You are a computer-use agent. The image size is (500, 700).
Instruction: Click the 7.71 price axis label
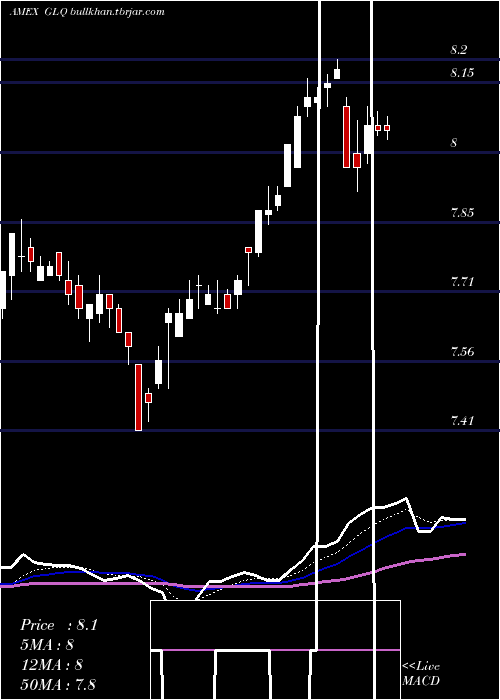pyautogui.click(x=462, y=282)
